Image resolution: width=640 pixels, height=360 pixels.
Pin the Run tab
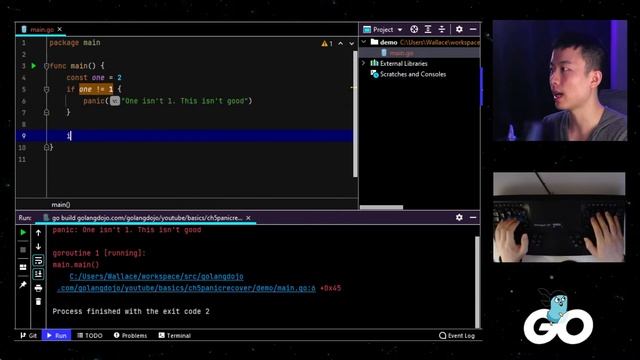23,284
